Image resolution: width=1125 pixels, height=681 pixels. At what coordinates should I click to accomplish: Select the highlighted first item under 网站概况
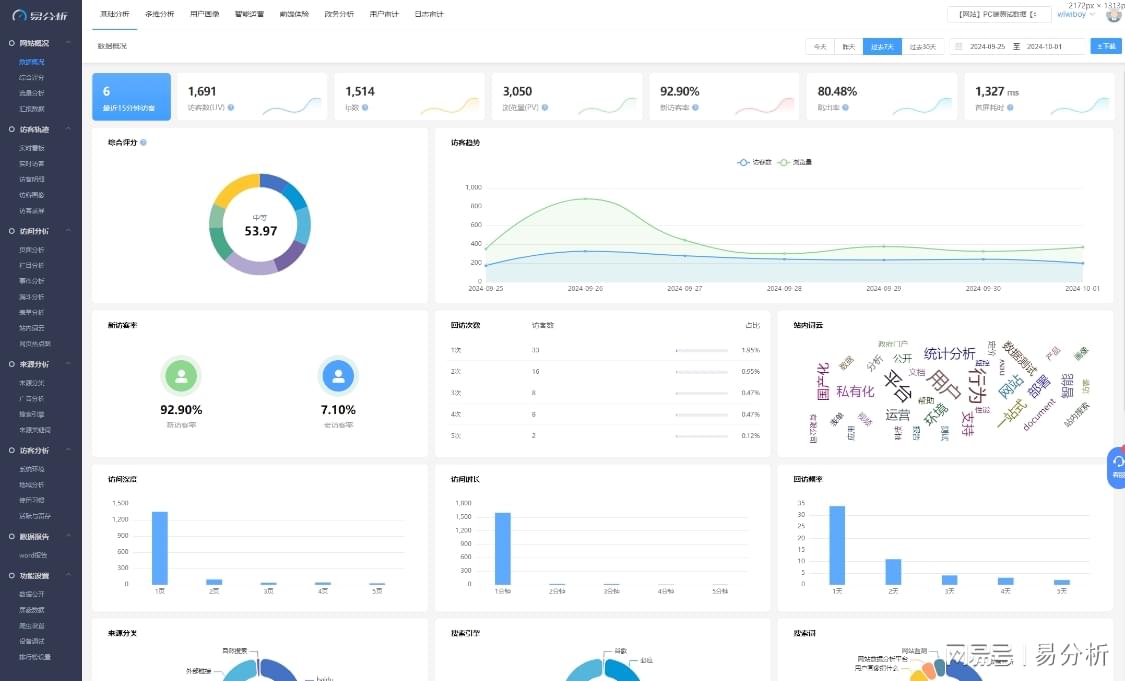pos(32,62)
